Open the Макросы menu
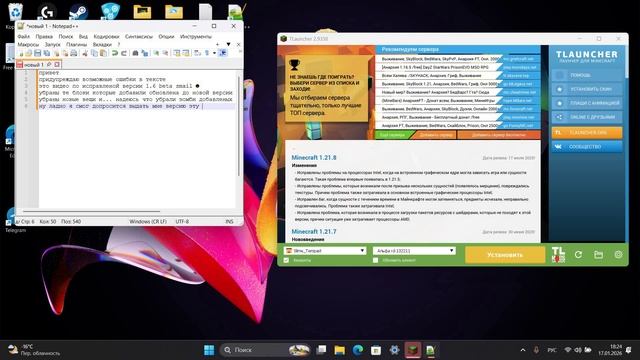The height and width of the screenshot is (360, 640). click(28, 44)
